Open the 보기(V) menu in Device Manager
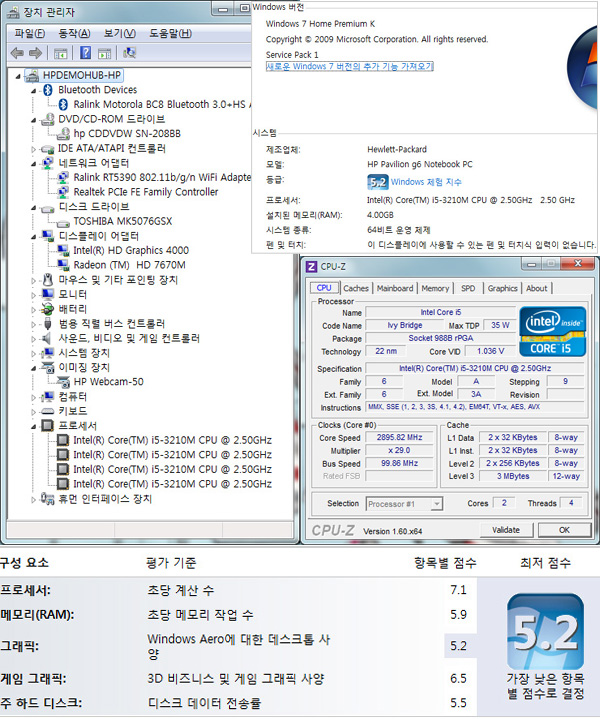Image resolution: width=600 pixels, height=719 pixels. point(119,33)
